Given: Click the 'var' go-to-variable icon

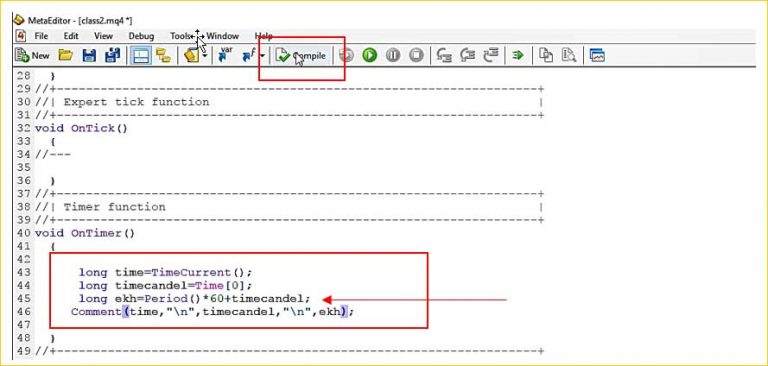Looking at the screenshot, I should tap(225, 55).
